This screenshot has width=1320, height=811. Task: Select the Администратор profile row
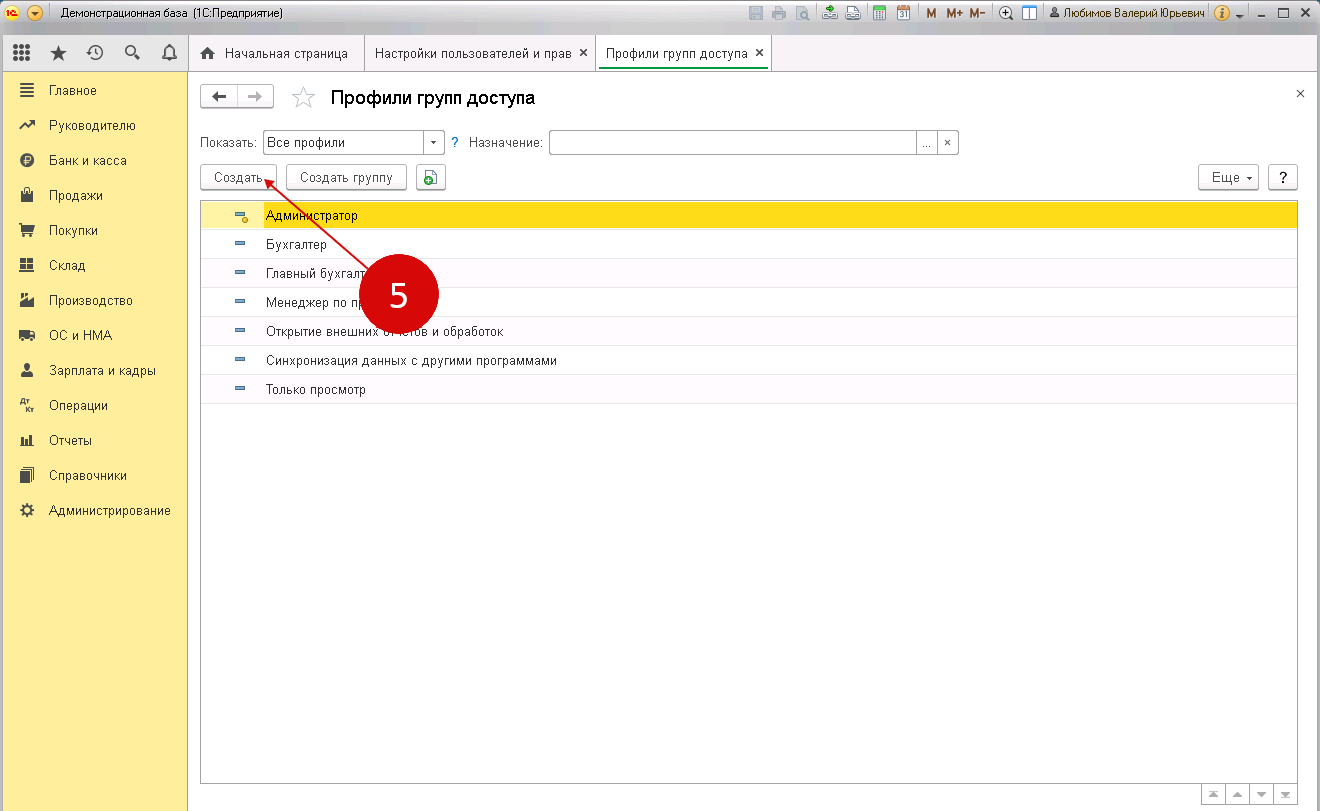click(749, 215)
